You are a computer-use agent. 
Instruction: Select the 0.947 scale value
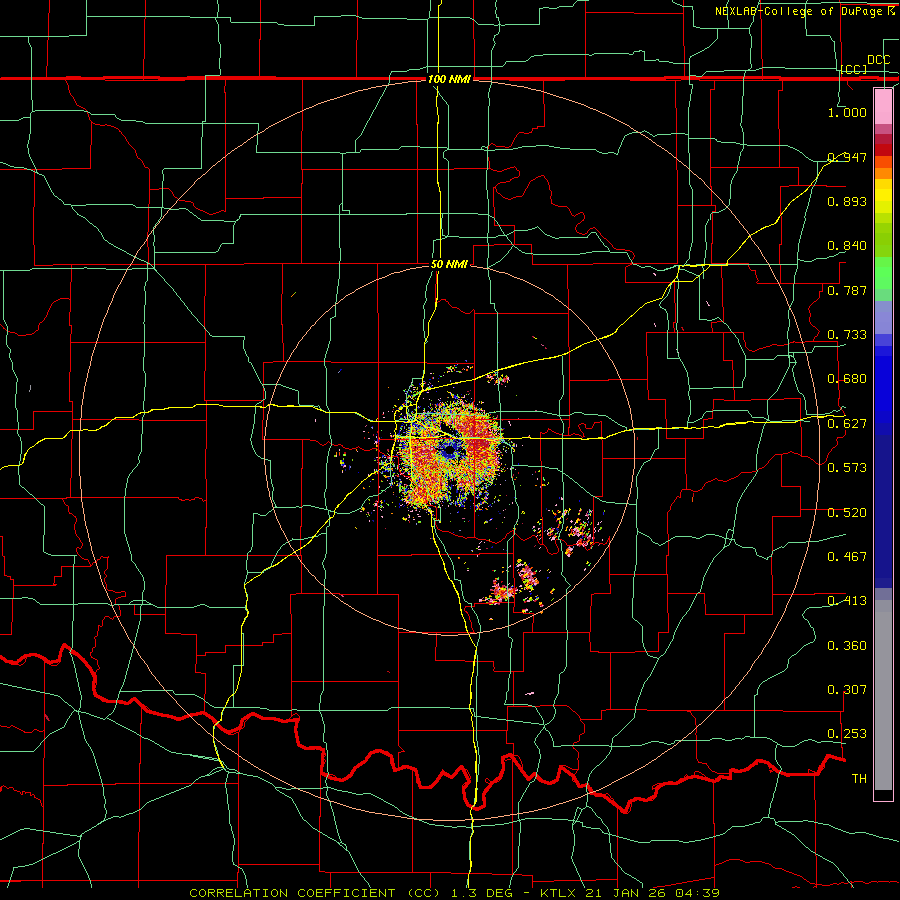click(847, 157)
